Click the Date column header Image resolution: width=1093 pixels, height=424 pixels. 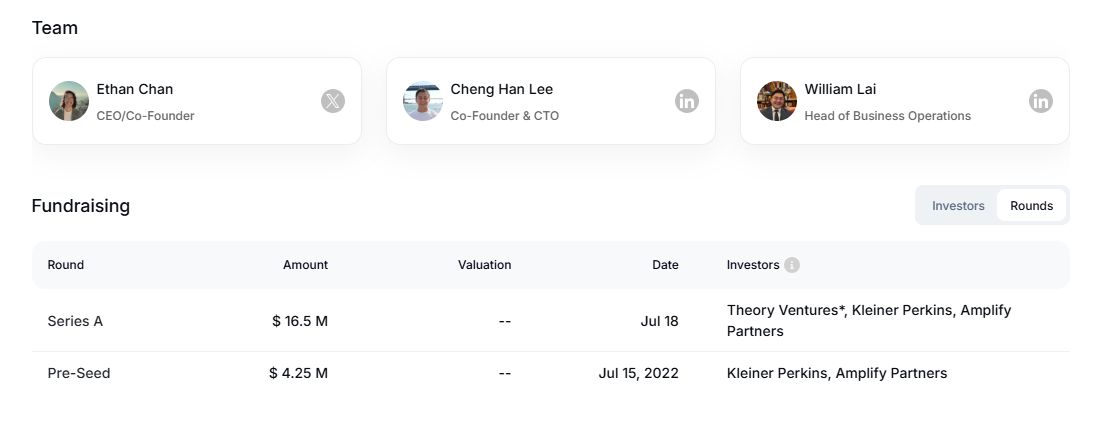coord(665,265)
